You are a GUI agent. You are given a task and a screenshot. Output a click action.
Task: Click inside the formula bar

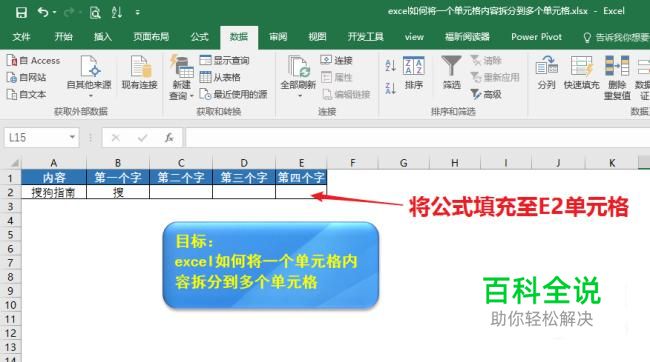(x=418, y=138)
